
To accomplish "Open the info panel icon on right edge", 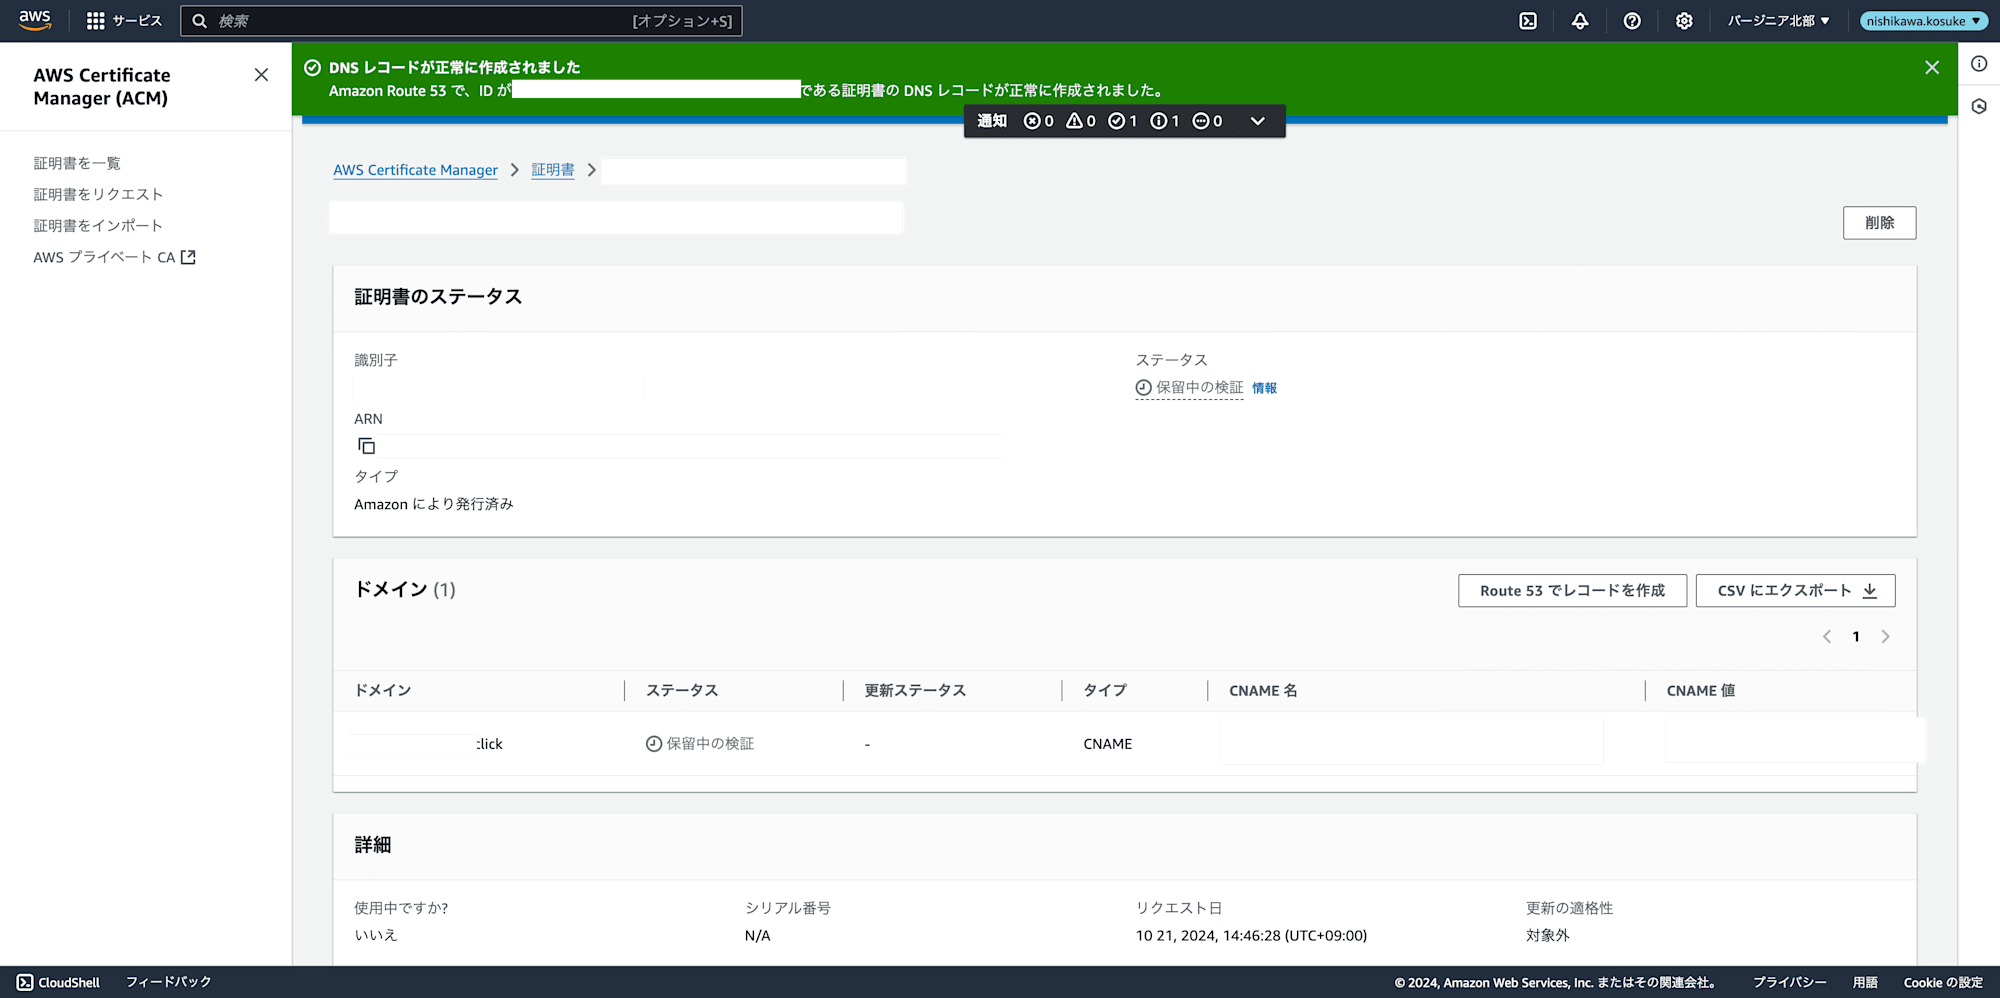I will pos(1979,64).
